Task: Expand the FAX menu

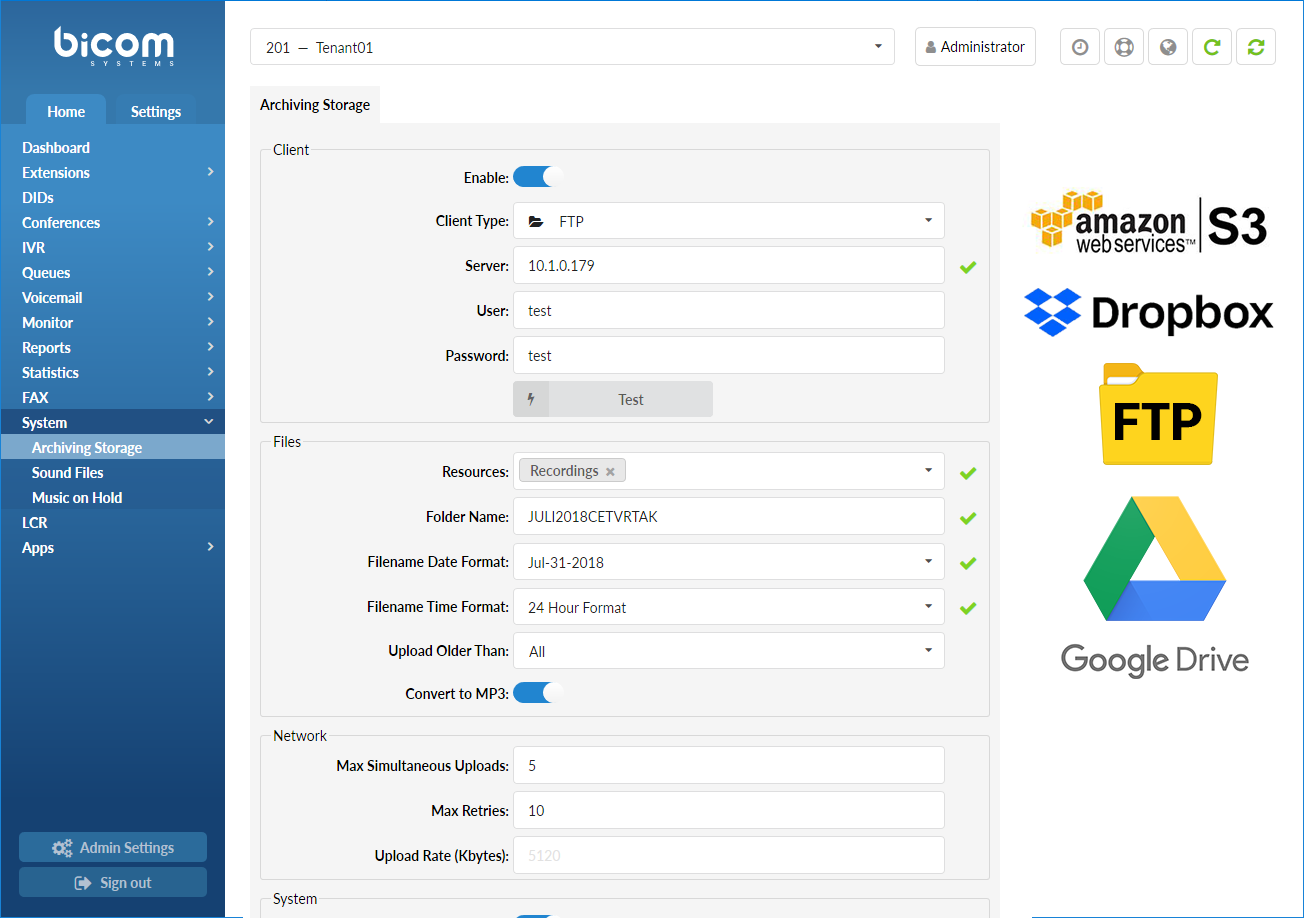Action: click(112, 397)
